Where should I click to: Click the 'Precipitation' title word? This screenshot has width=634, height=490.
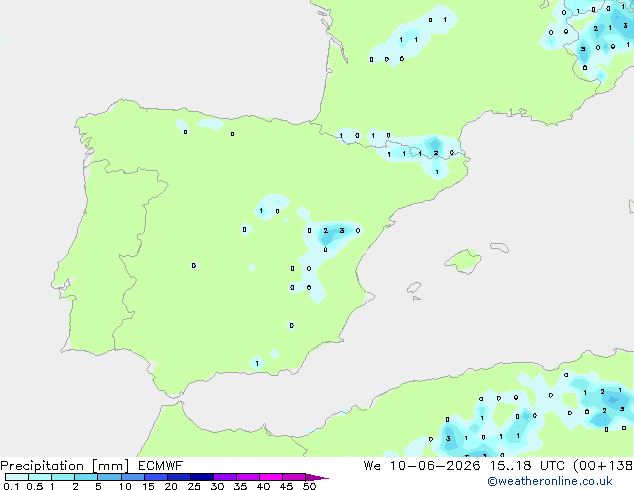tap(42, 466)
